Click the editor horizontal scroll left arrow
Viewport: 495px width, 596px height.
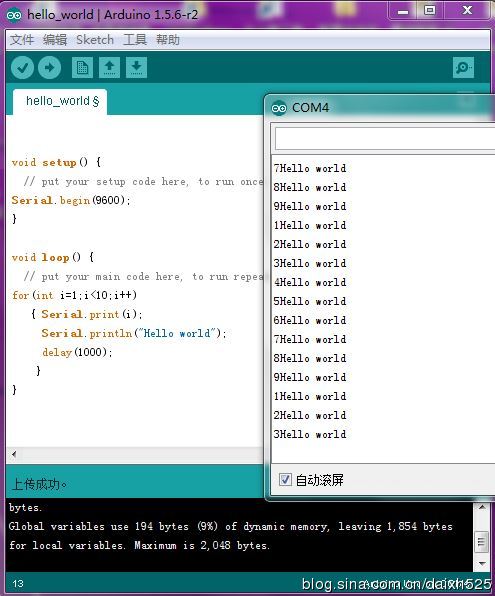tap(14, 454)
